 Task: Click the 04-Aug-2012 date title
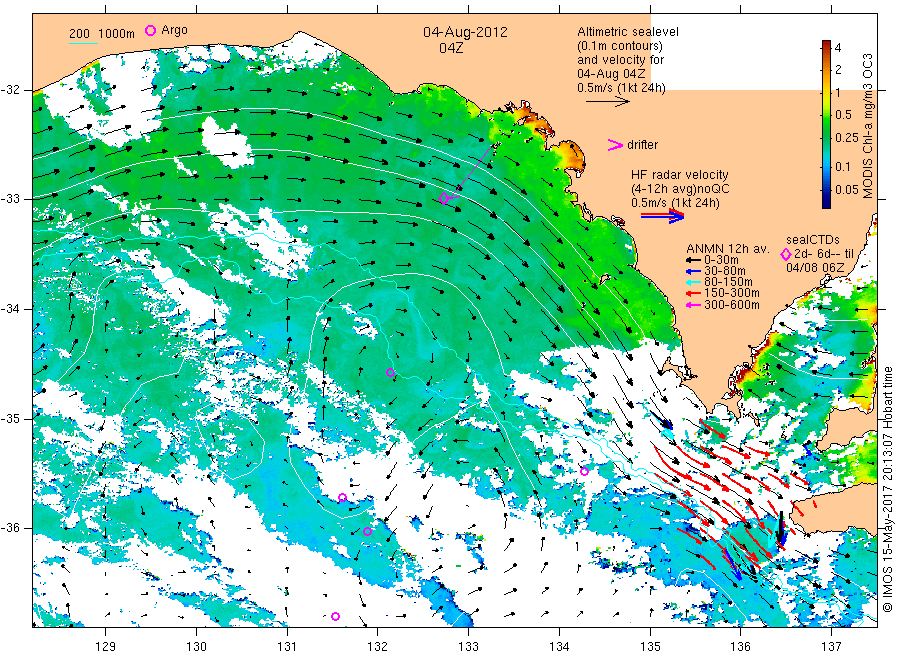pyautogui.click(x=465, y=32)
